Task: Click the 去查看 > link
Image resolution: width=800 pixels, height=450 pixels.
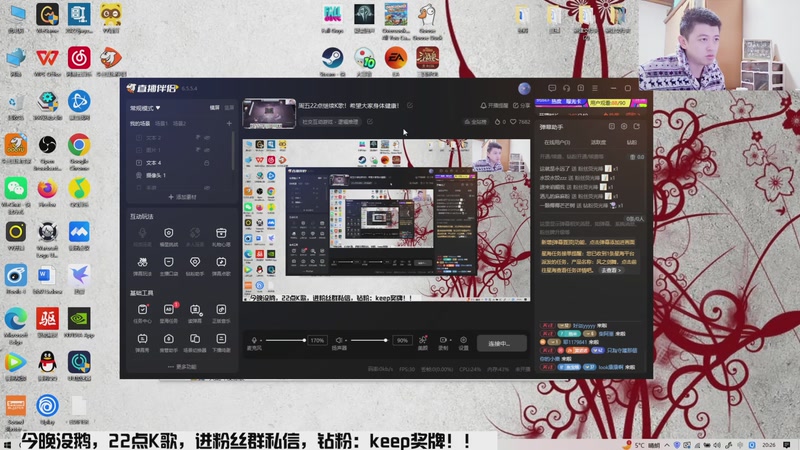Action: (611, 270)
